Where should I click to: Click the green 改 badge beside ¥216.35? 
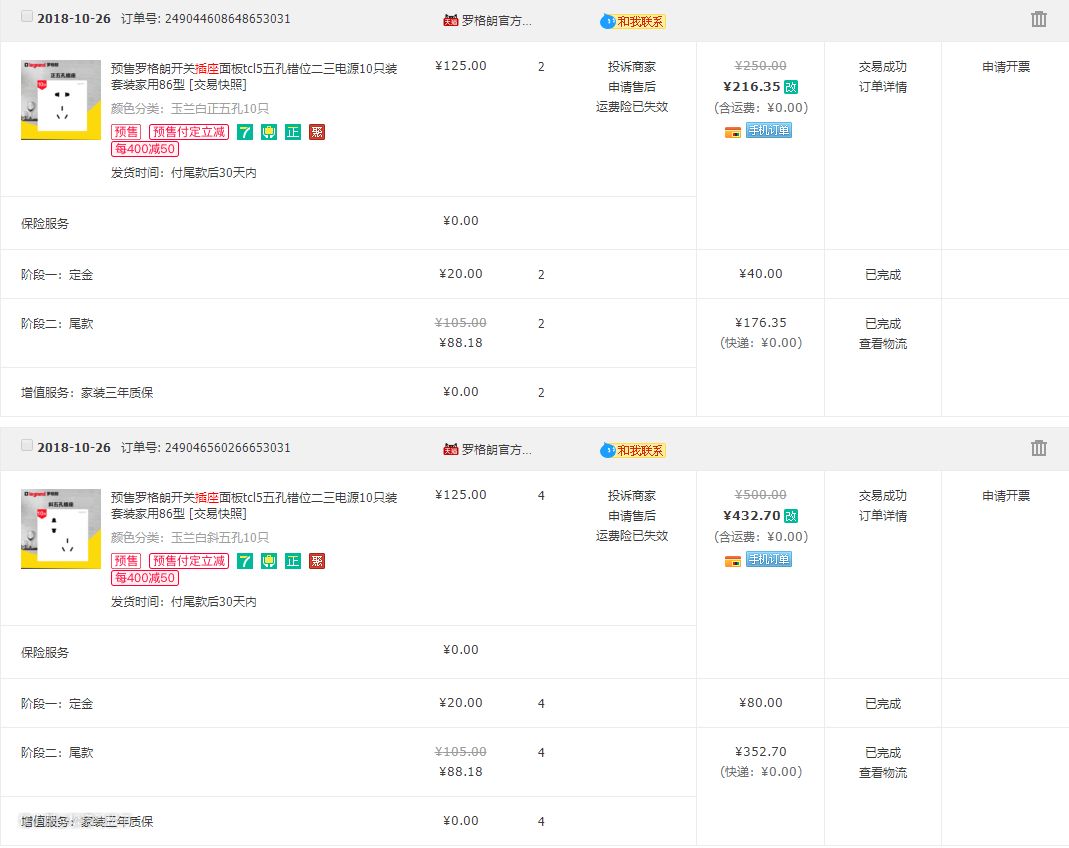(791, 87)
